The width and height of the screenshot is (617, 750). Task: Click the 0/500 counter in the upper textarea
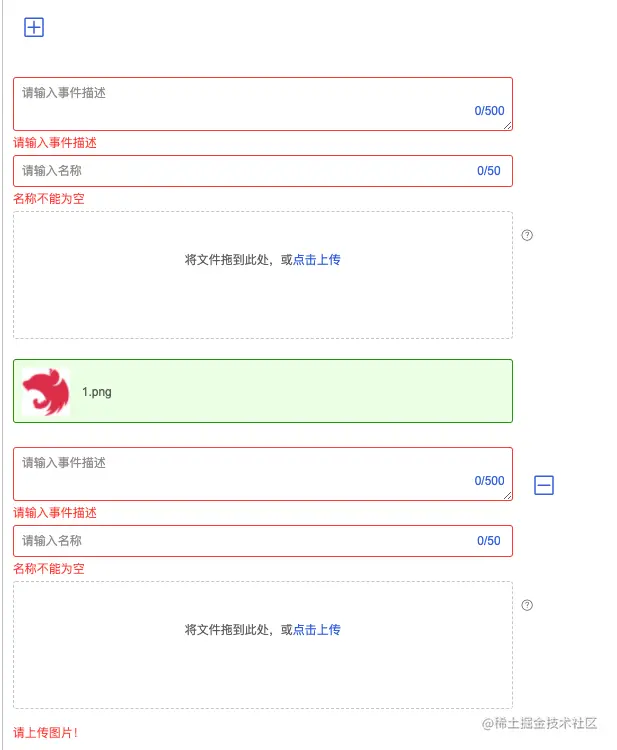coord(489,111)
